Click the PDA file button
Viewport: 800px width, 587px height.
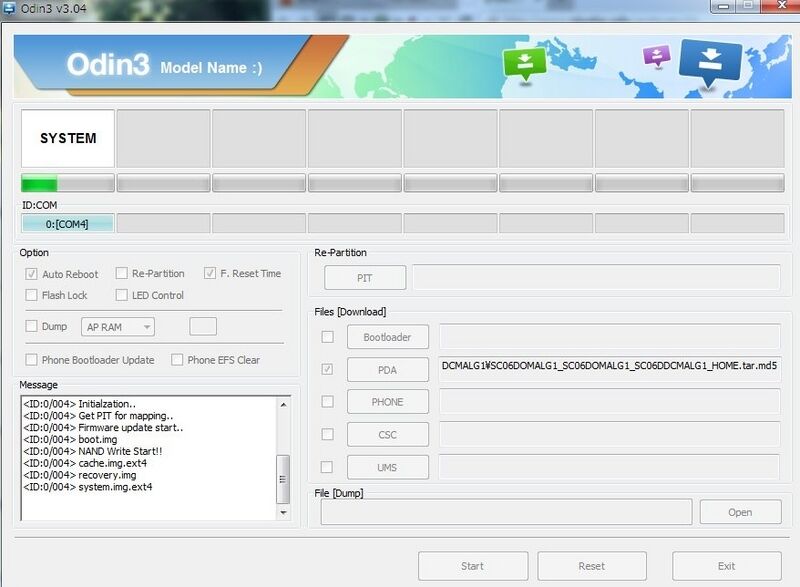(388, 370)
